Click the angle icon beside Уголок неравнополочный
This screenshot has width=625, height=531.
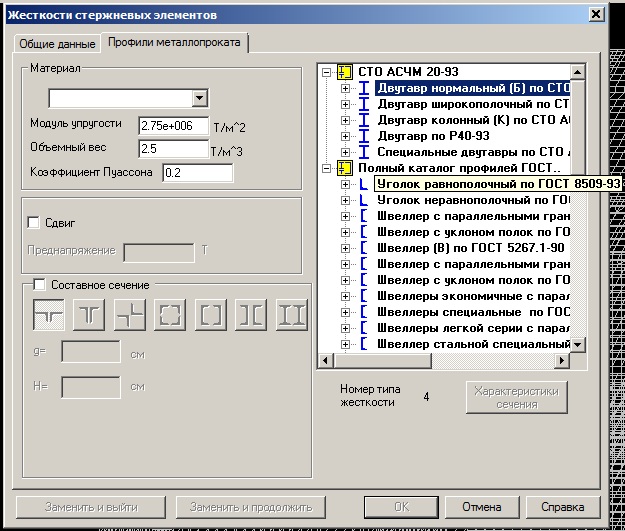click(364, 200)
